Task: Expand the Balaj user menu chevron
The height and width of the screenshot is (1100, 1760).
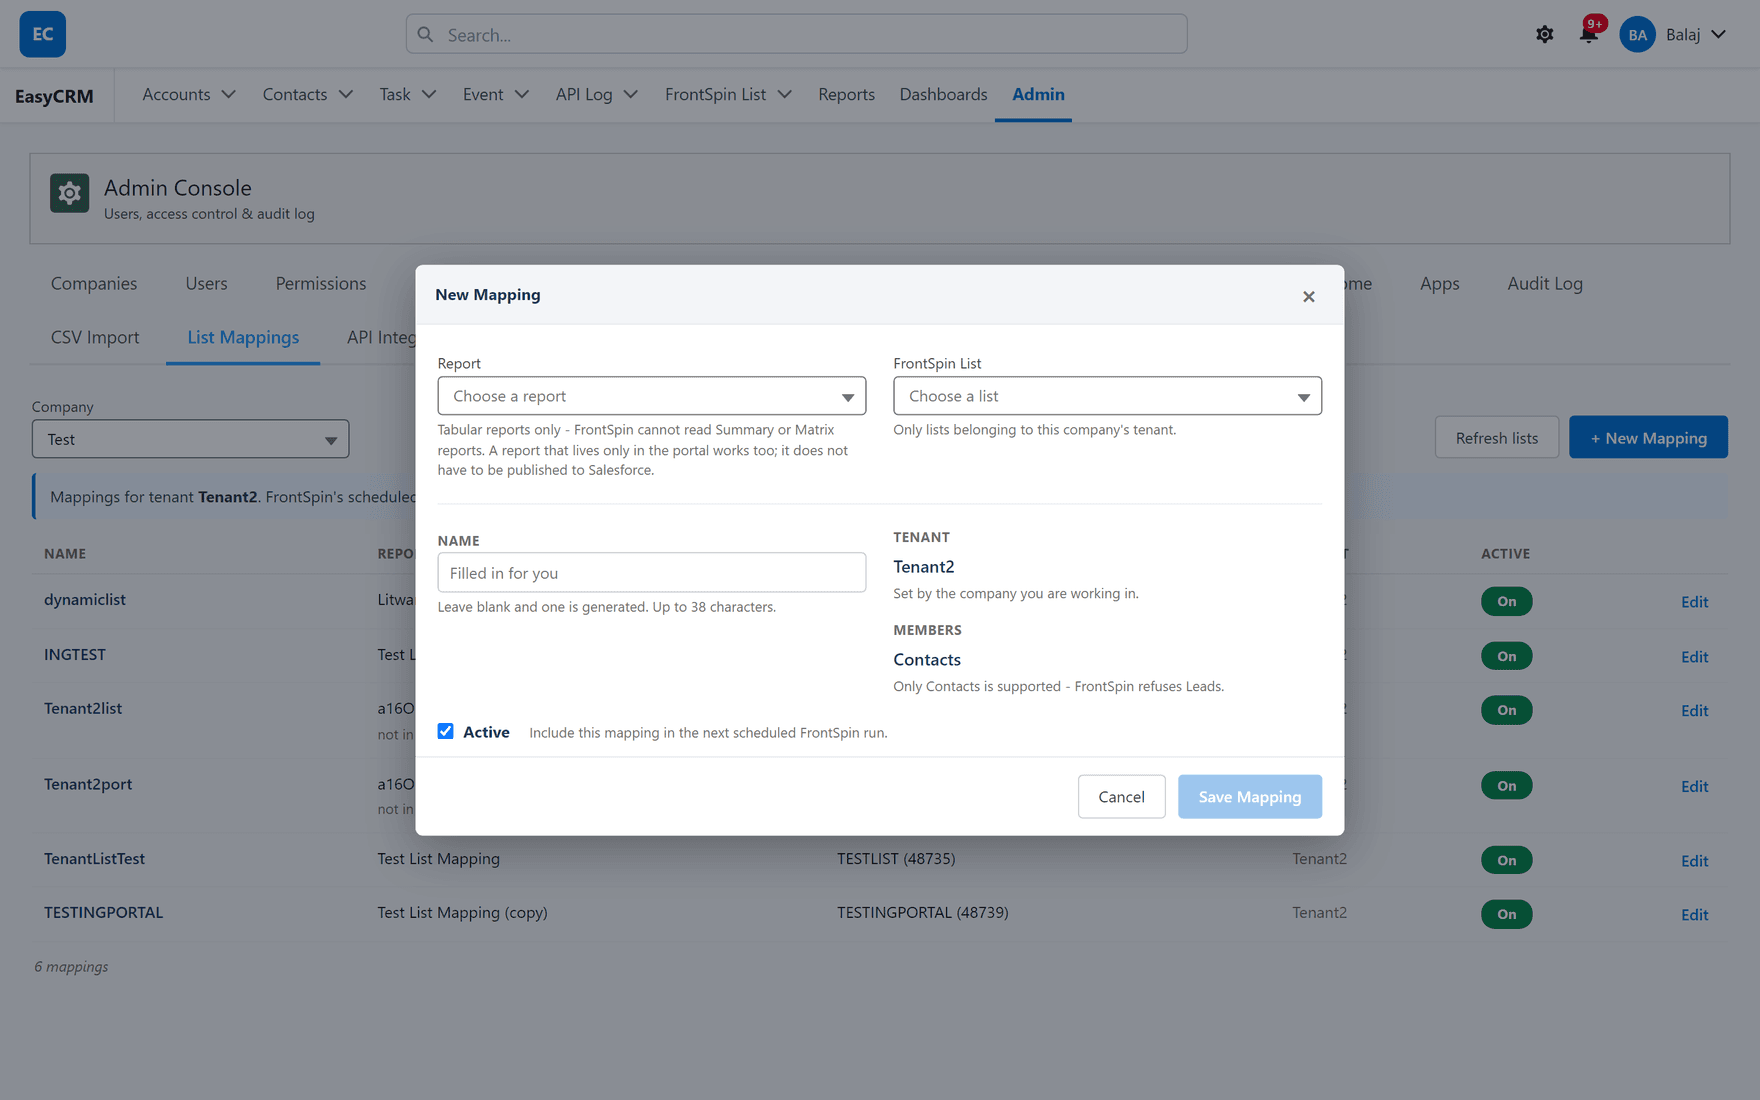Action: (1718, 34)
